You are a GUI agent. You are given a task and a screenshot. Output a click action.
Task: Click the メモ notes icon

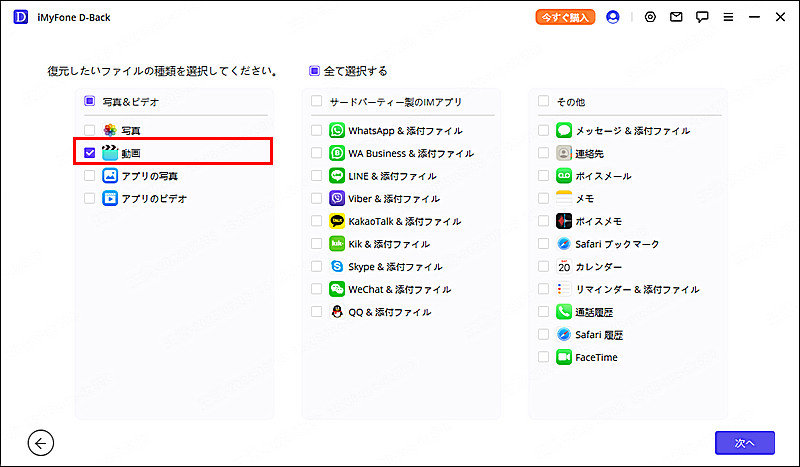564,198
